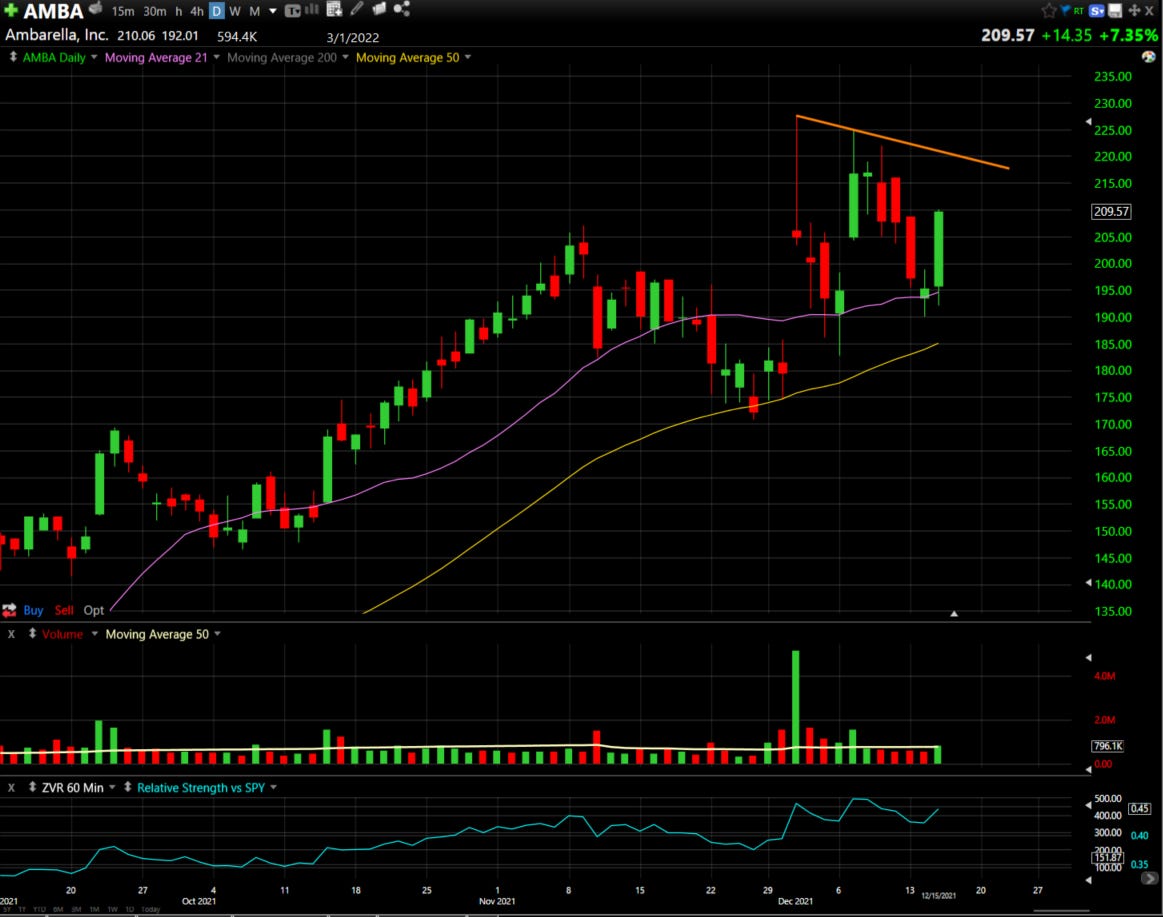Click the reorder arrows beside Volume label

pyautogui.click(x=33, y=634)
